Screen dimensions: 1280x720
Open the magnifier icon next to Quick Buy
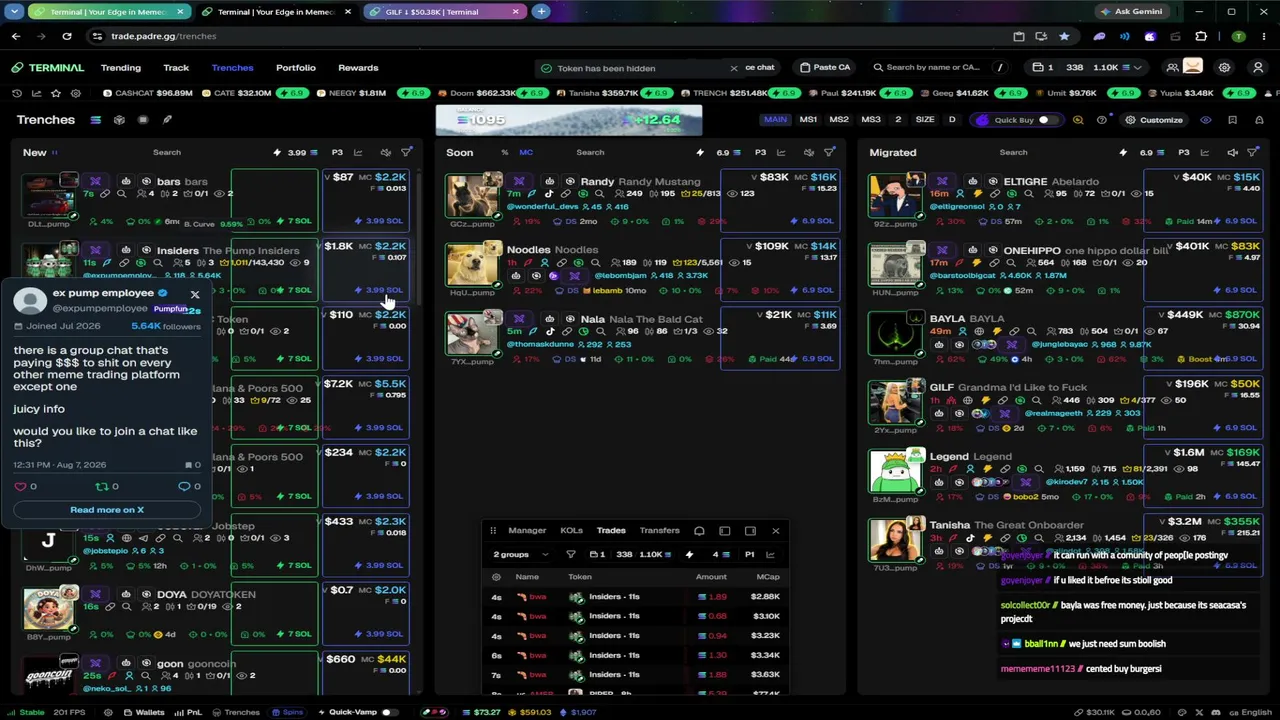tap(1078, 120)
